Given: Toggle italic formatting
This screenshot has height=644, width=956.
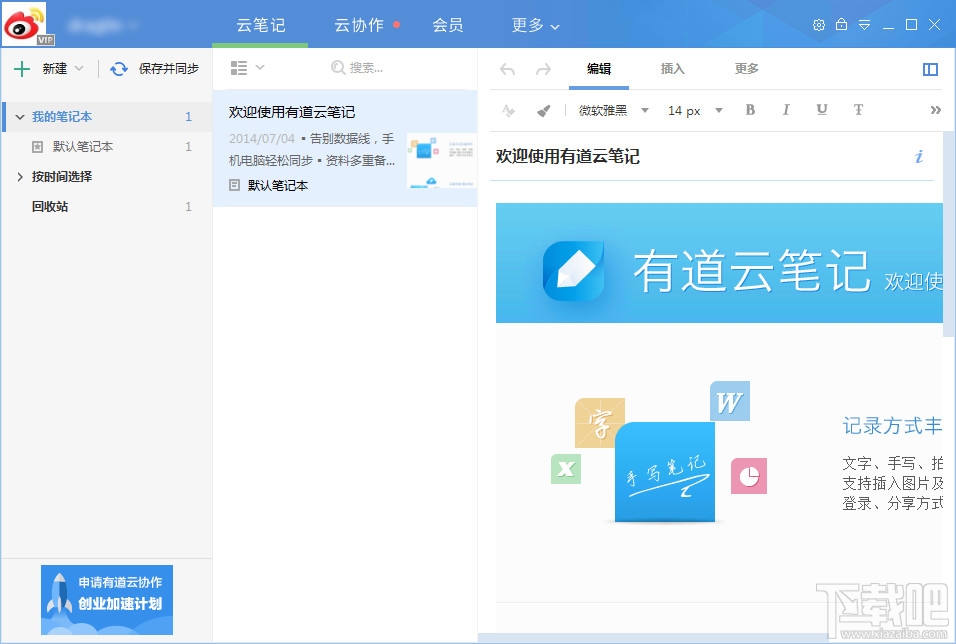Looking at the screenshot, I should point(786,110).
